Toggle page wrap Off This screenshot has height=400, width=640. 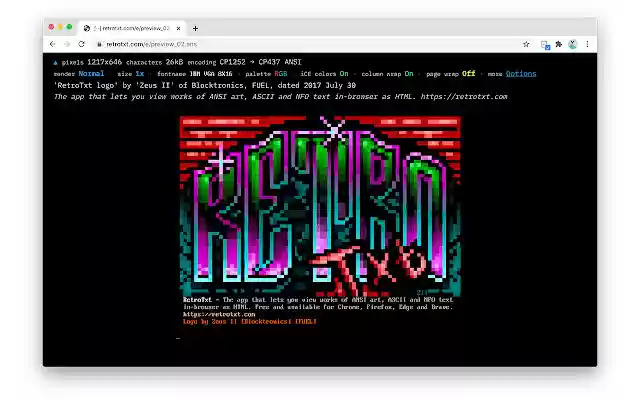[469, 73]
